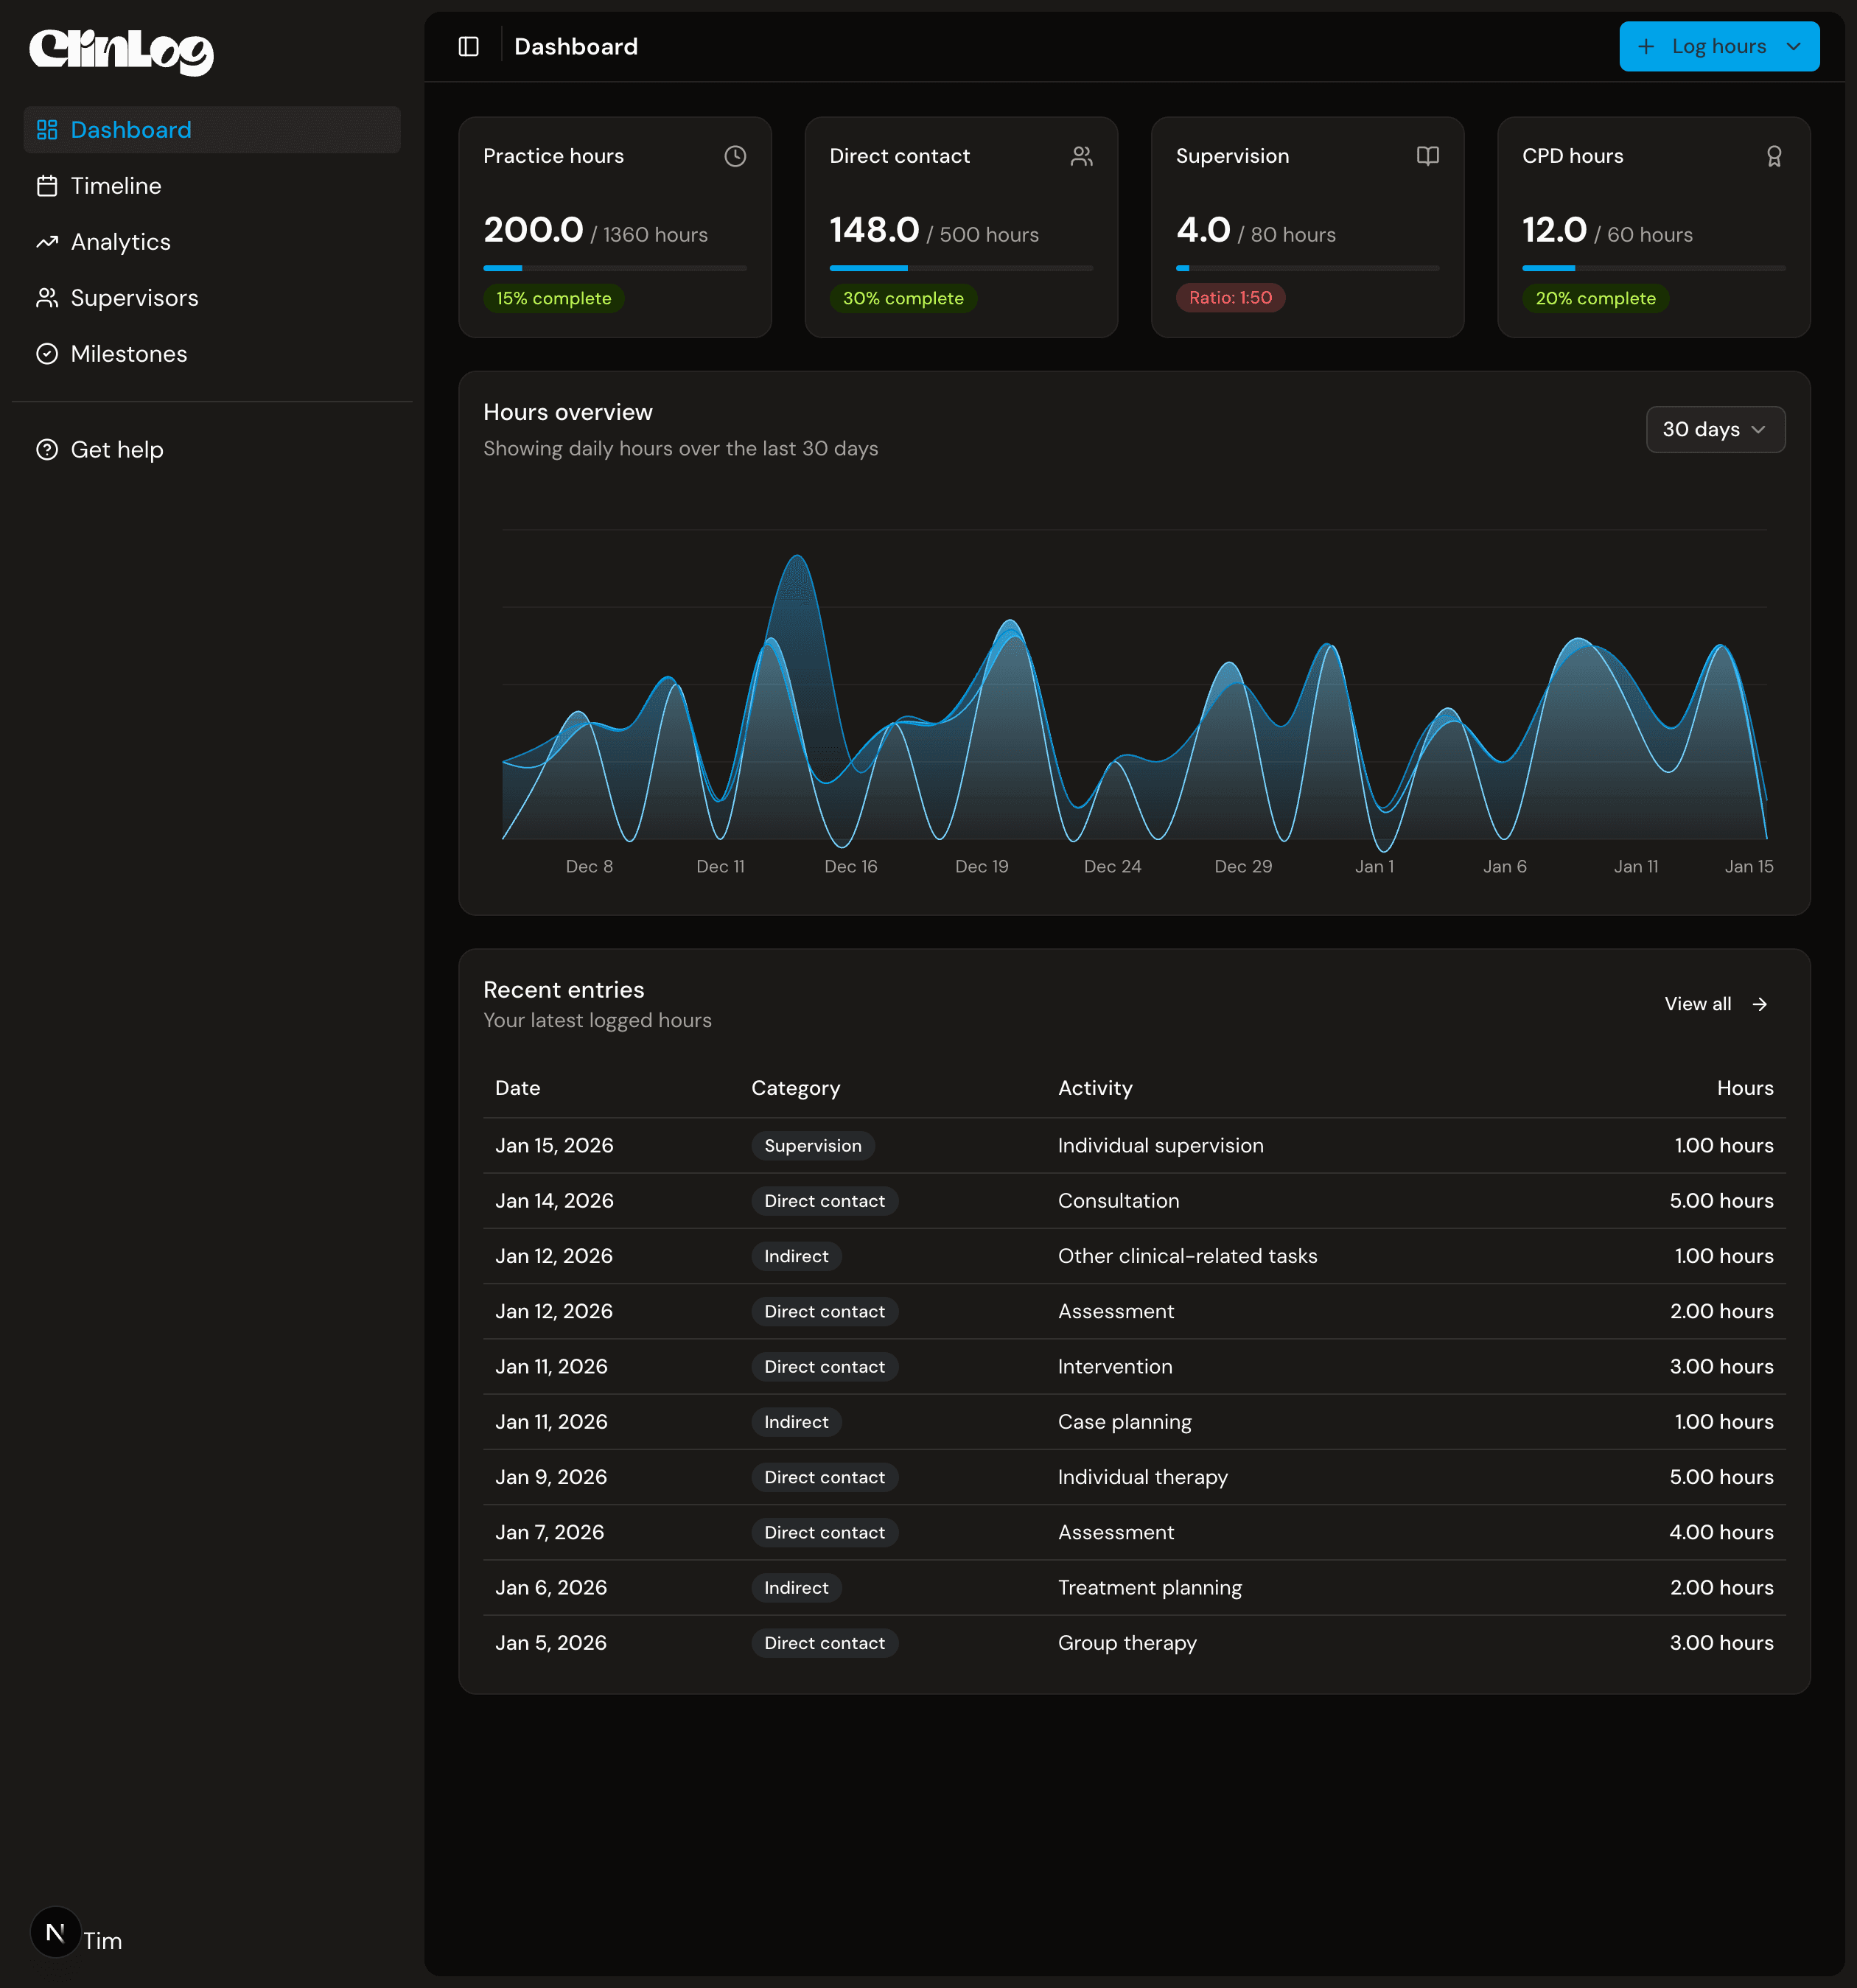Click the Practice hours progress bar
The width and height of the screenshot is (1857, 1988).
click(x=614, y=268)
